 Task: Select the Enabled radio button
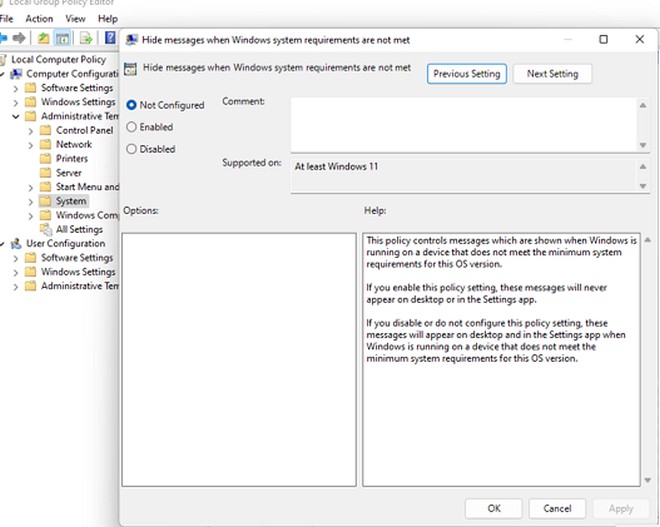pos(132,127)
